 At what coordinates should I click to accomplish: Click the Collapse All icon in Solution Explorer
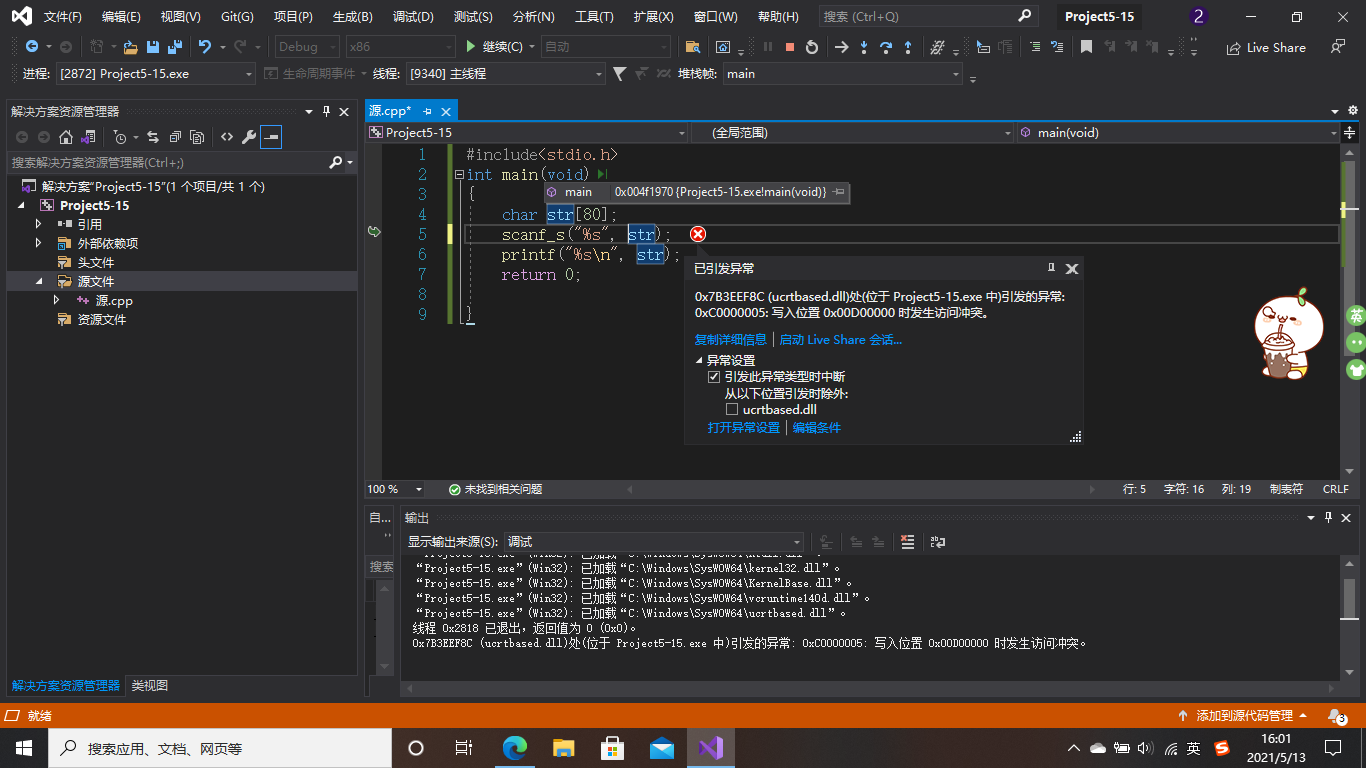point(175,137)
